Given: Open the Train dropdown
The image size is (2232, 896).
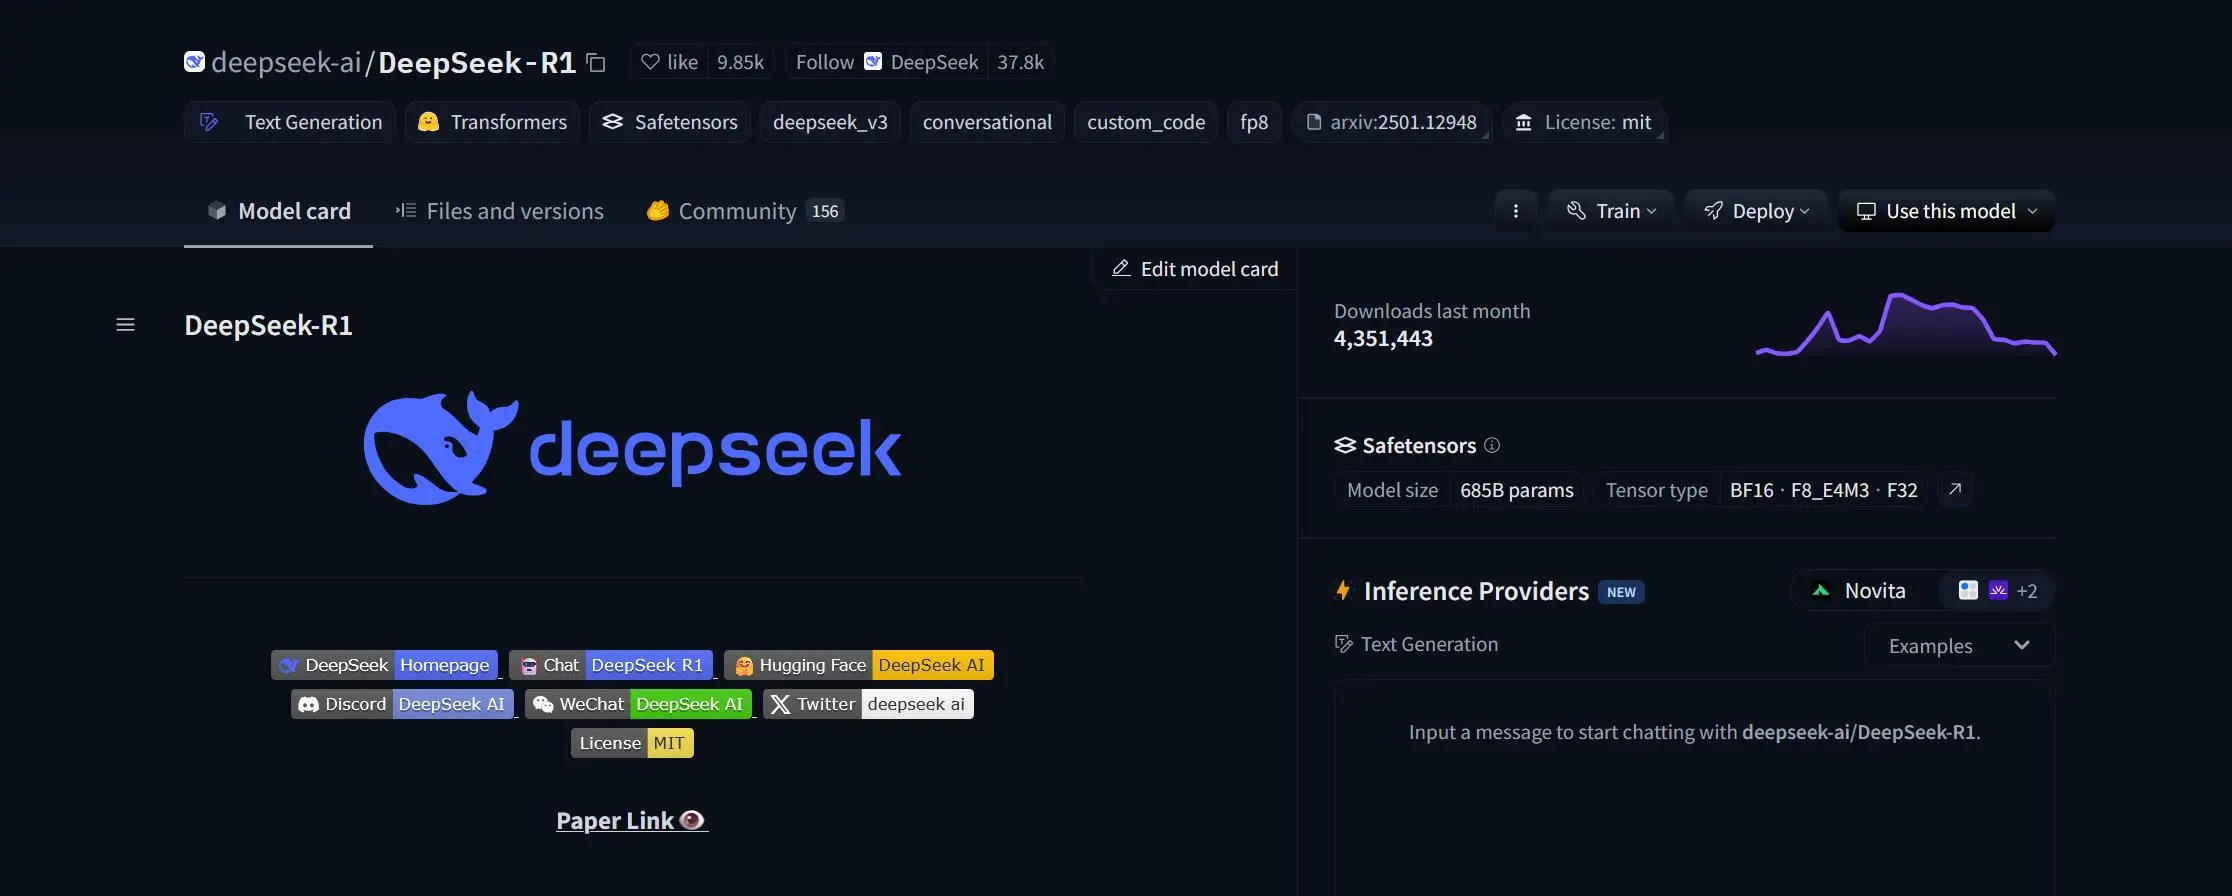Looking at the screenshot, I should pos(1611,211).
